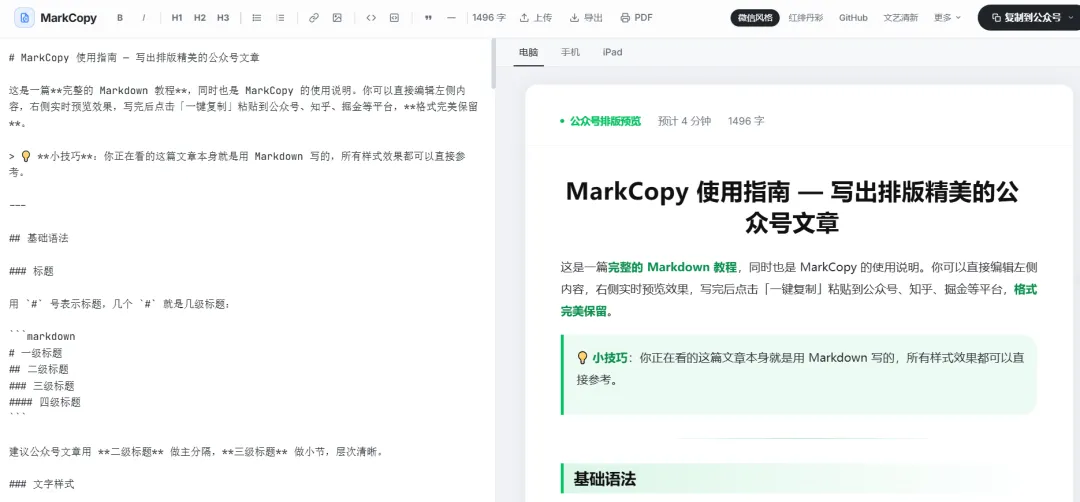Insert a hyperlink via link icon
The image size is (1080, 502).
(314, 18)
